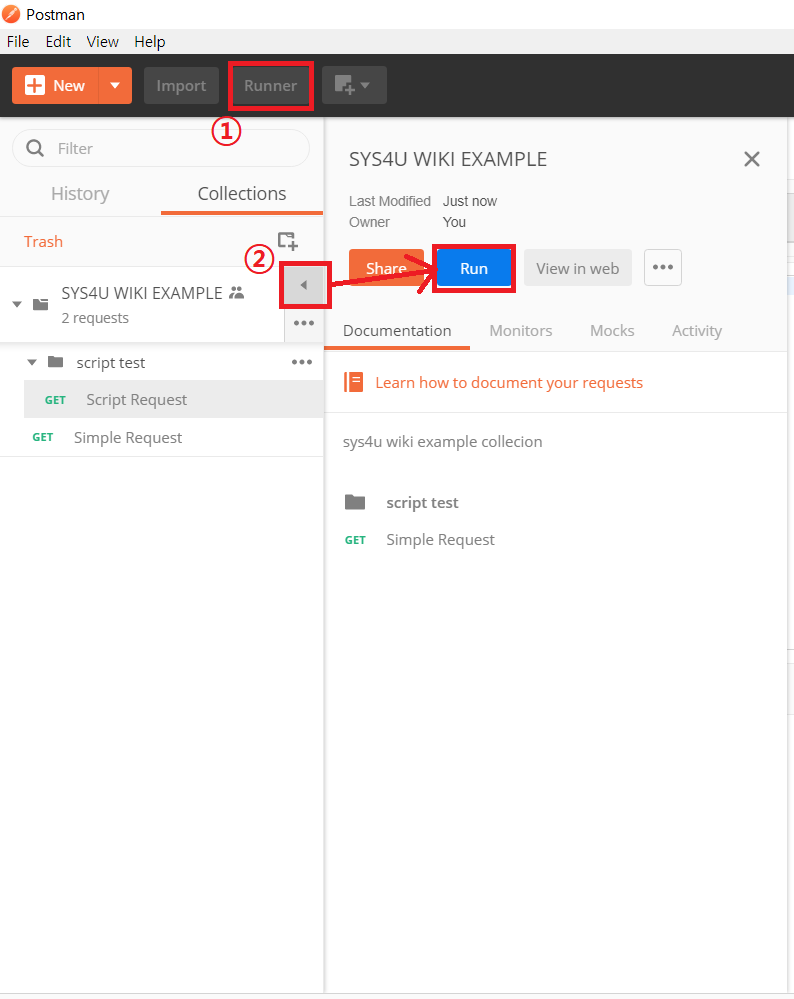
Task: Select the Script Request item
Action: (173, 399)
